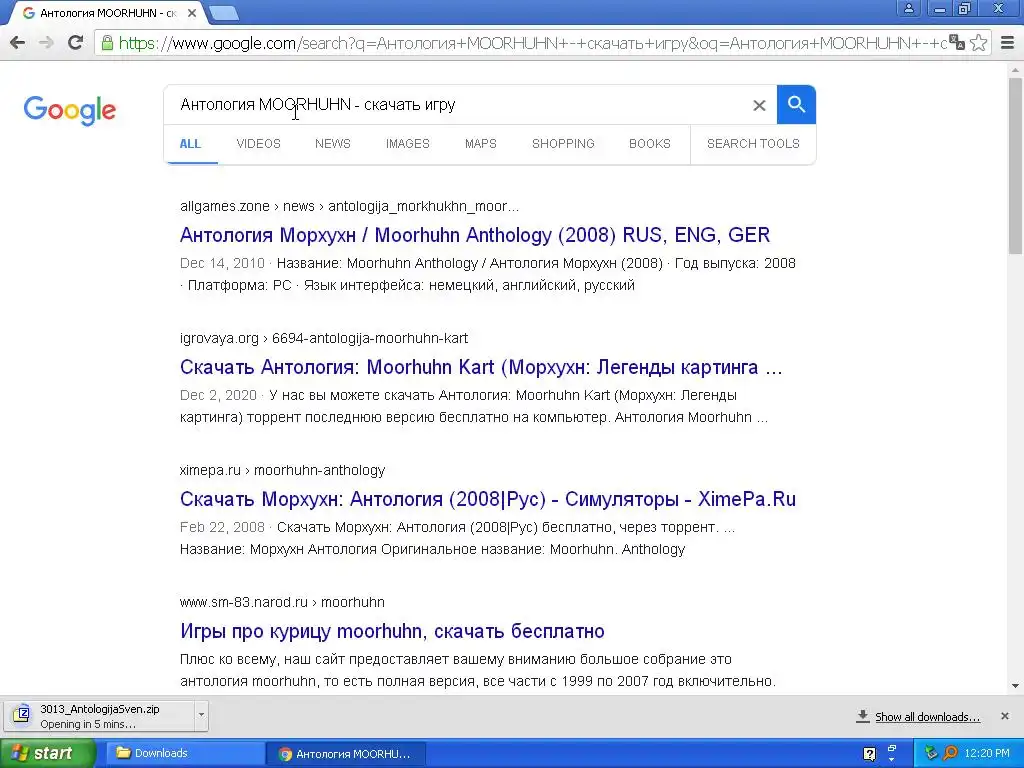
Task: Click the ximepa.ru breadcrumb URL
Action: click(282, 470)
